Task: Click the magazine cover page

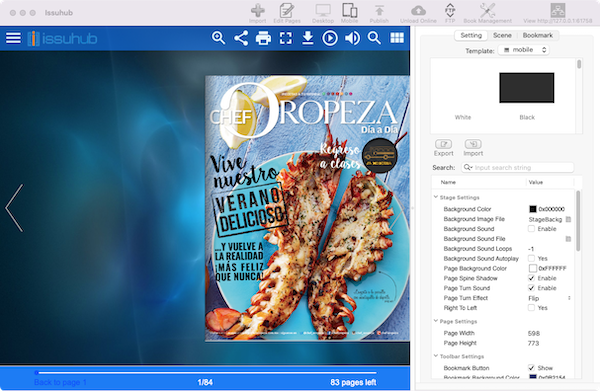Action: [x=307, y=208]
